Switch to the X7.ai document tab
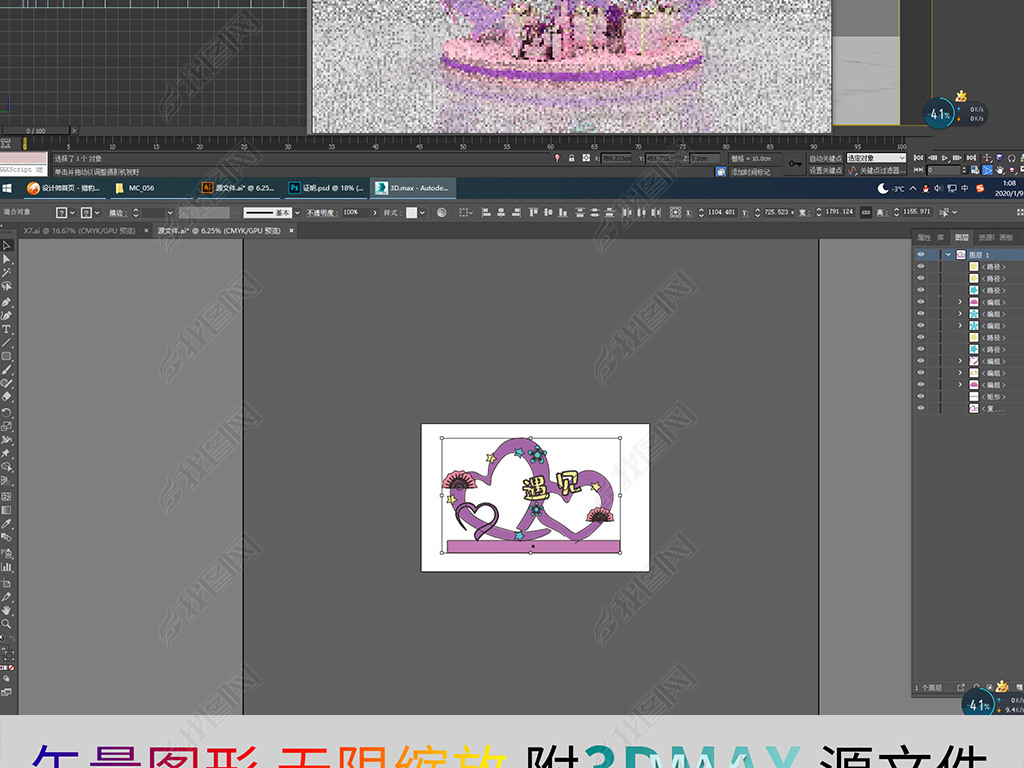The image size is (1024, 768). point(79,231)
